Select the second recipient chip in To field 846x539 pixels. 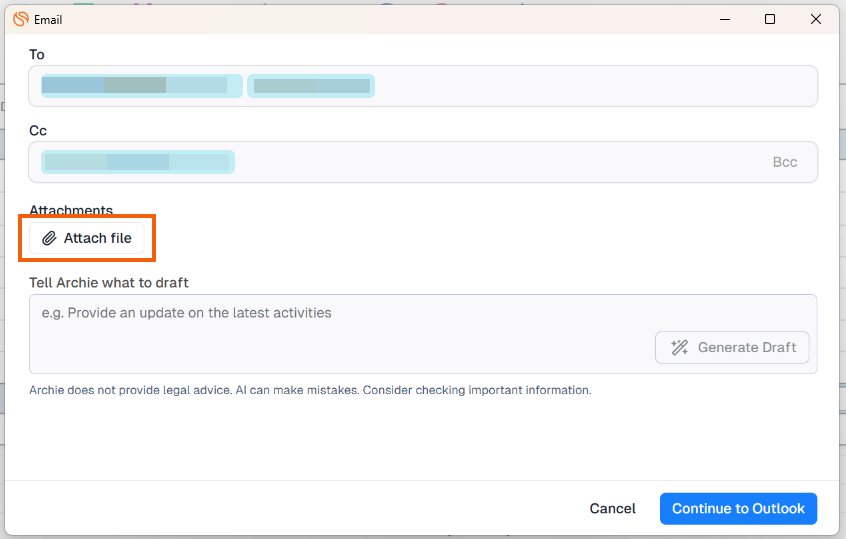pyautogui.click(x=311, y=86)
